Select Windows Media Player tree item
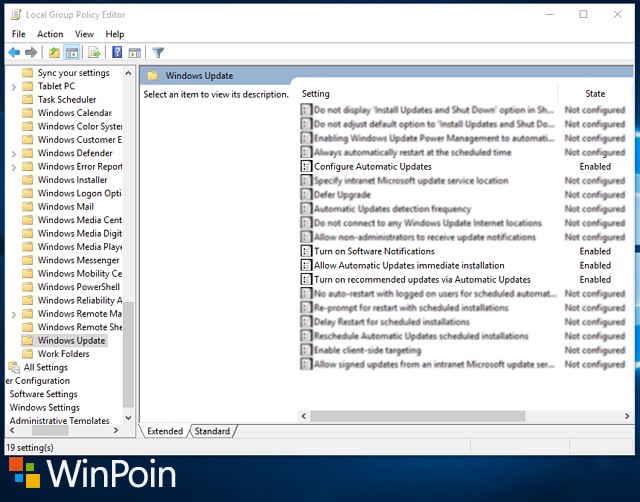Screen dimensions: 640x502 click(80, 247)
